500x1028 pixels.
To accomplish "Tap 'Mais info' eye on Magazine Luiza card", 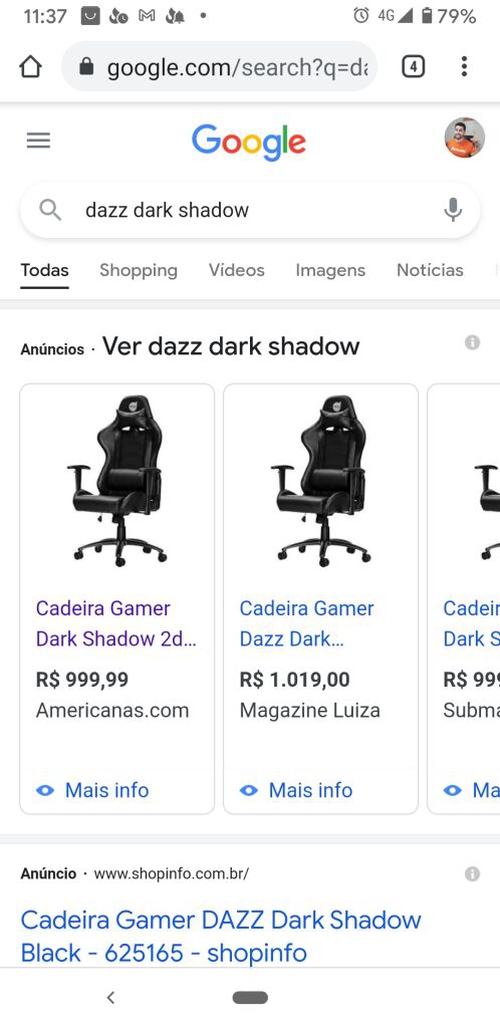I will (296, 790).
